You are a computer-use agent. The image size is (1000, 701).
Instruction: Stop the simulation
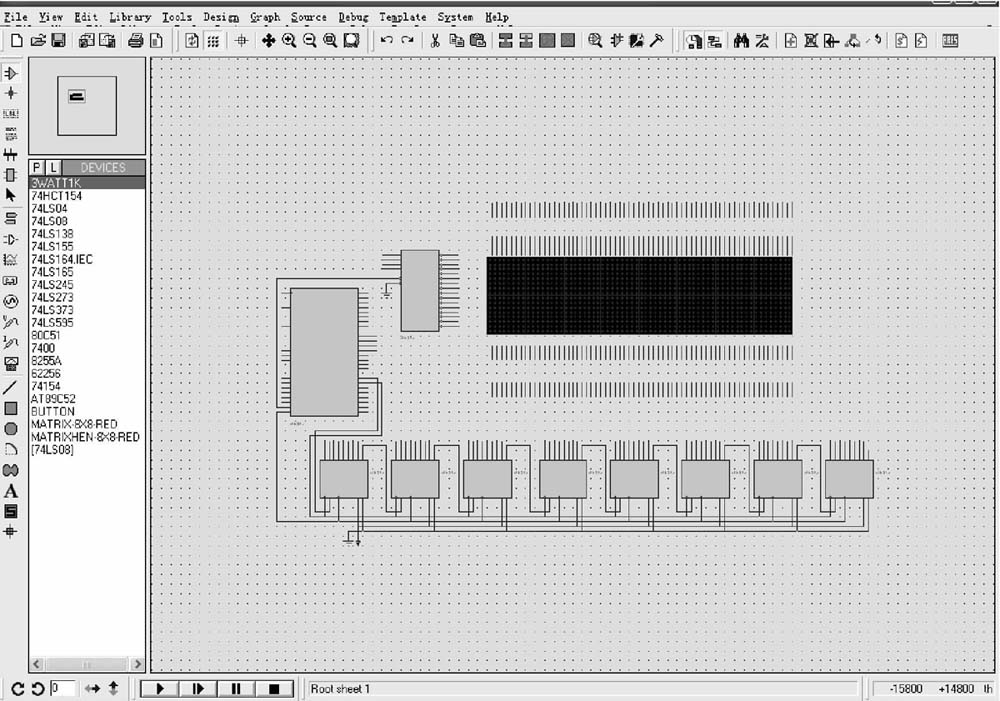(274, 689)
